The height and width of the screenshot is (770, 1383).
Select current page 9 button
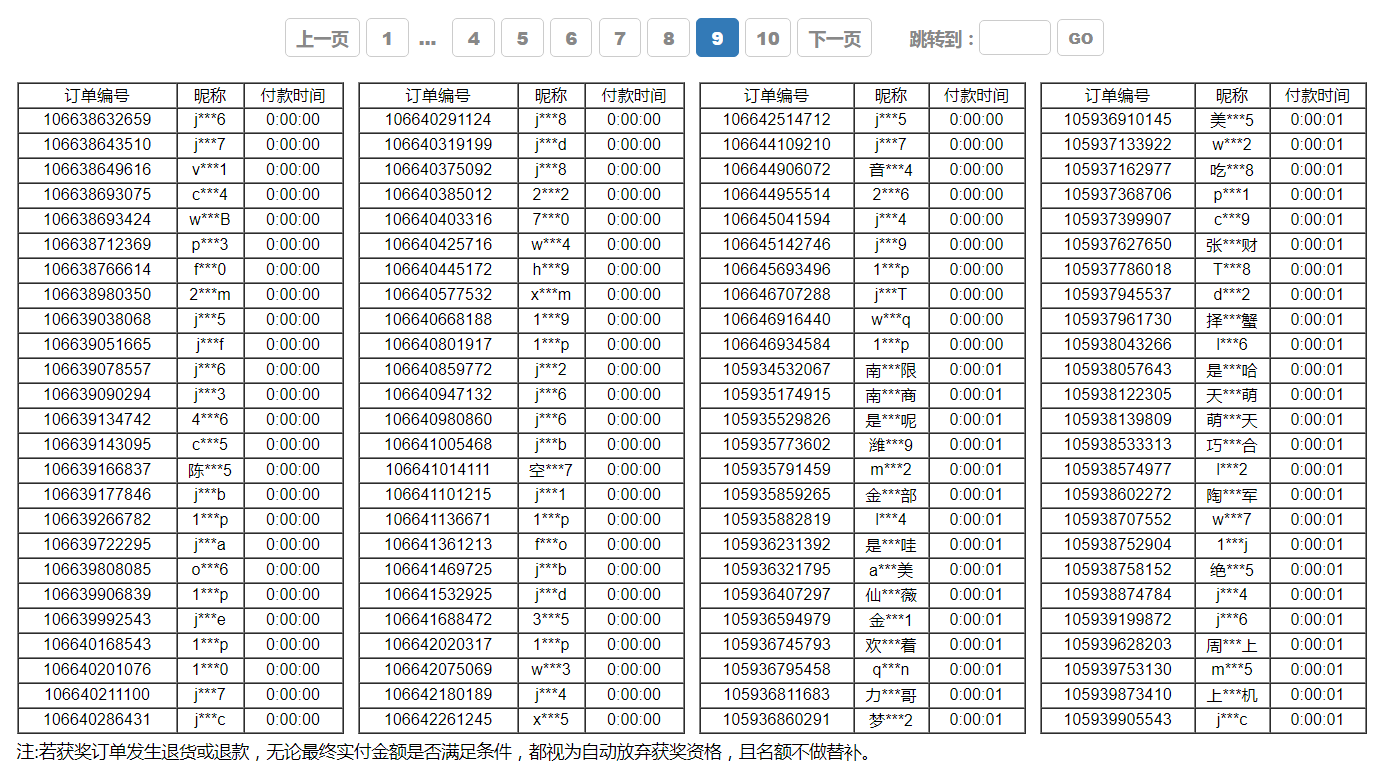coord(717,38)
